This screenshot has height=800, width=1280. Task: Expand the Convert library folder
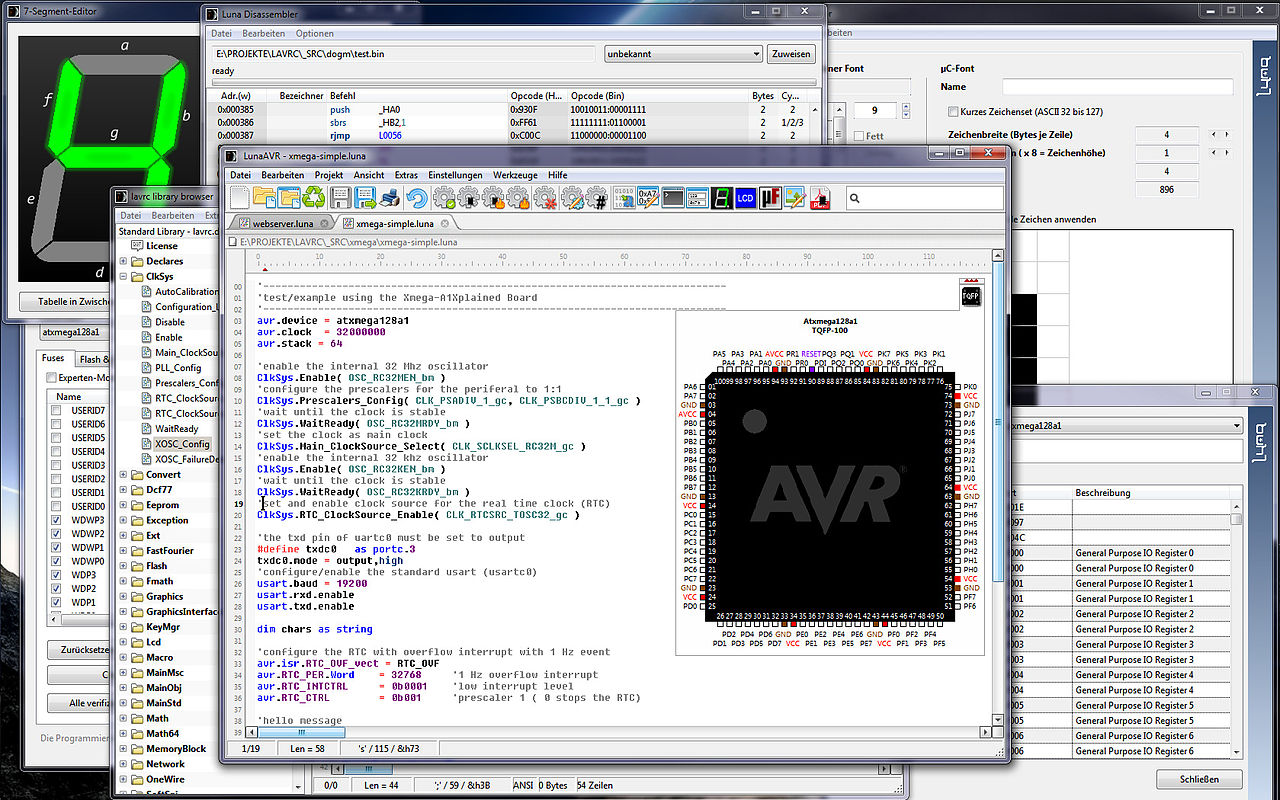point(124,475)
